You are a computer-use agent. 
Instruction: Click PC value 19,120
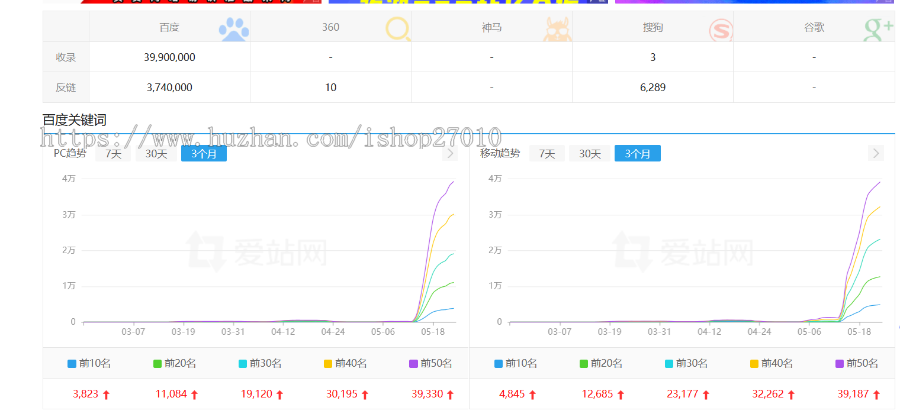257,395
